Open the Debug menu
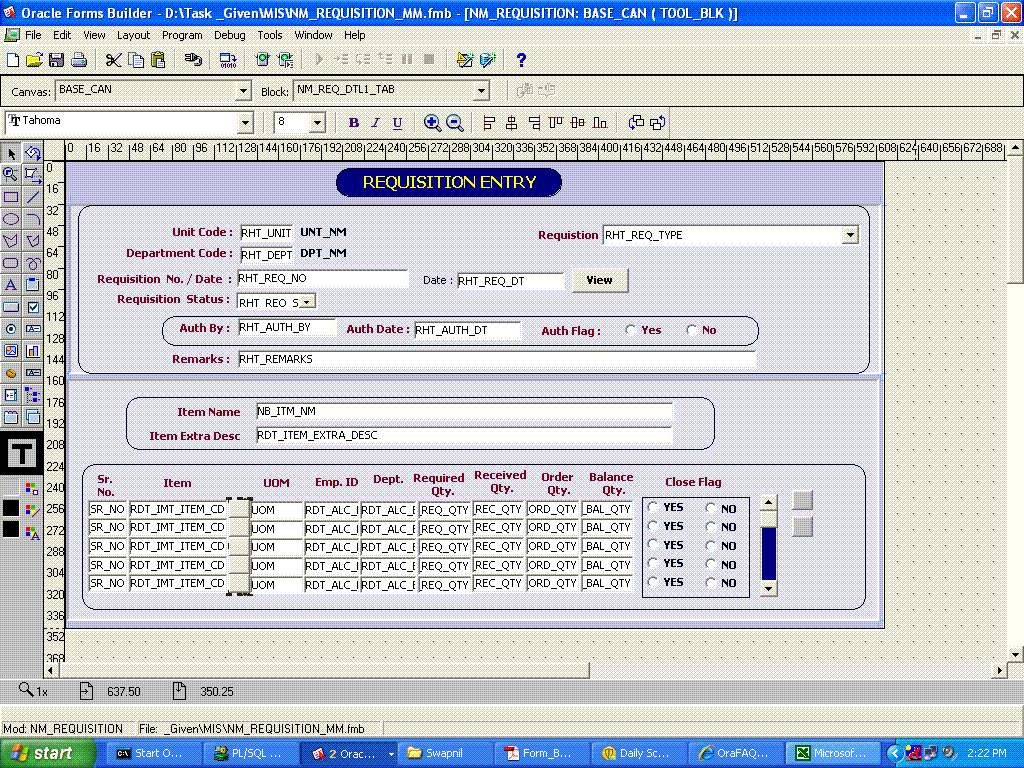 pos(229,35)
